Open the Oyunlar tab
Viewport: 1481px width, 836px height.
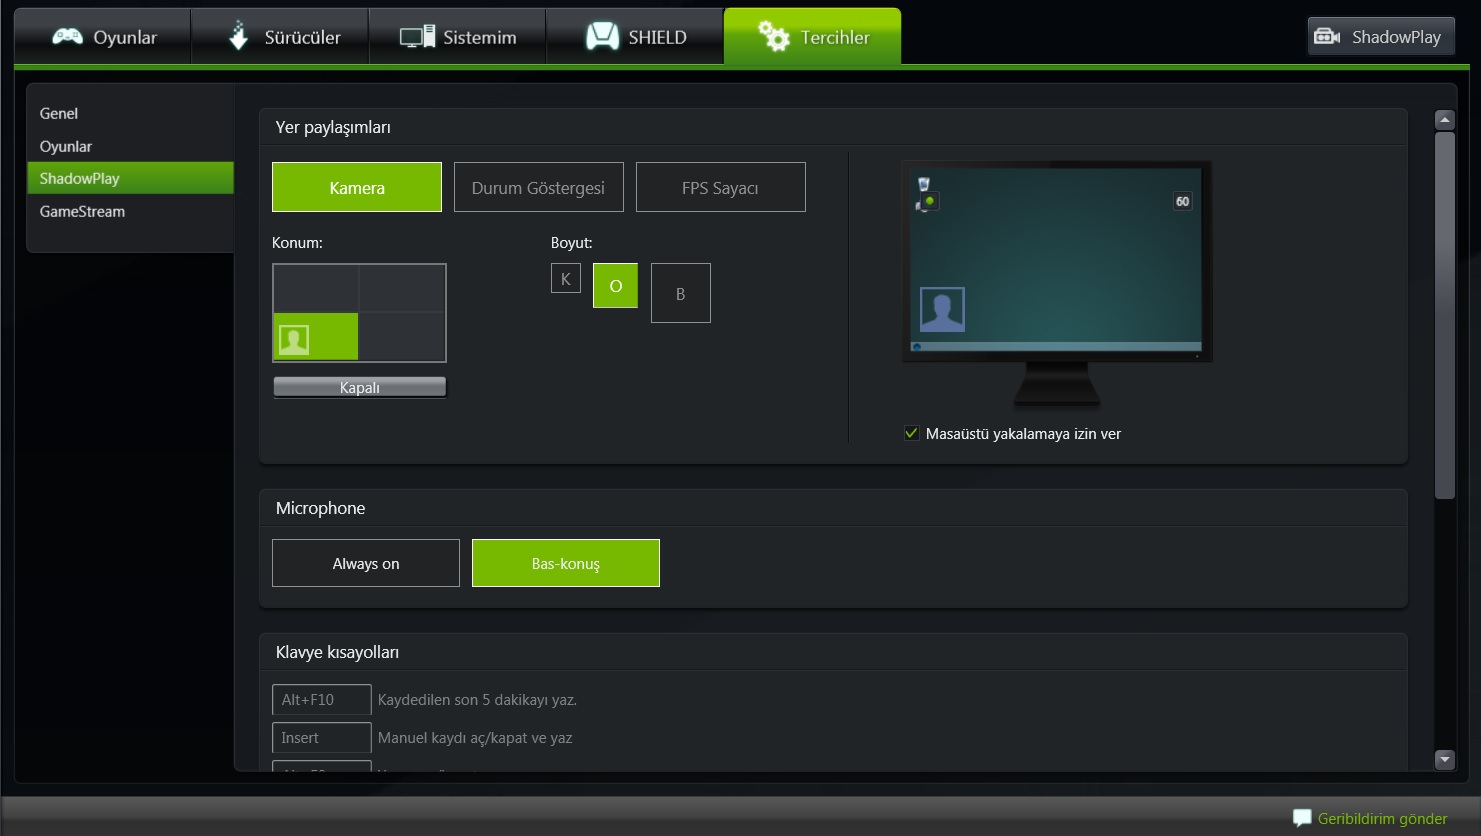click(x=103, y=37)
